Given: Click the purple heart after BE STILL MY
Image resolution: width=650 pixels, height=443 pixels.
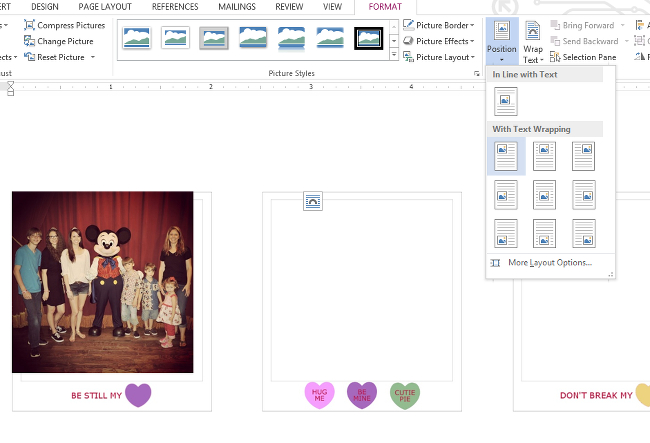Looking at the screenshot, I should click(138, 395).
